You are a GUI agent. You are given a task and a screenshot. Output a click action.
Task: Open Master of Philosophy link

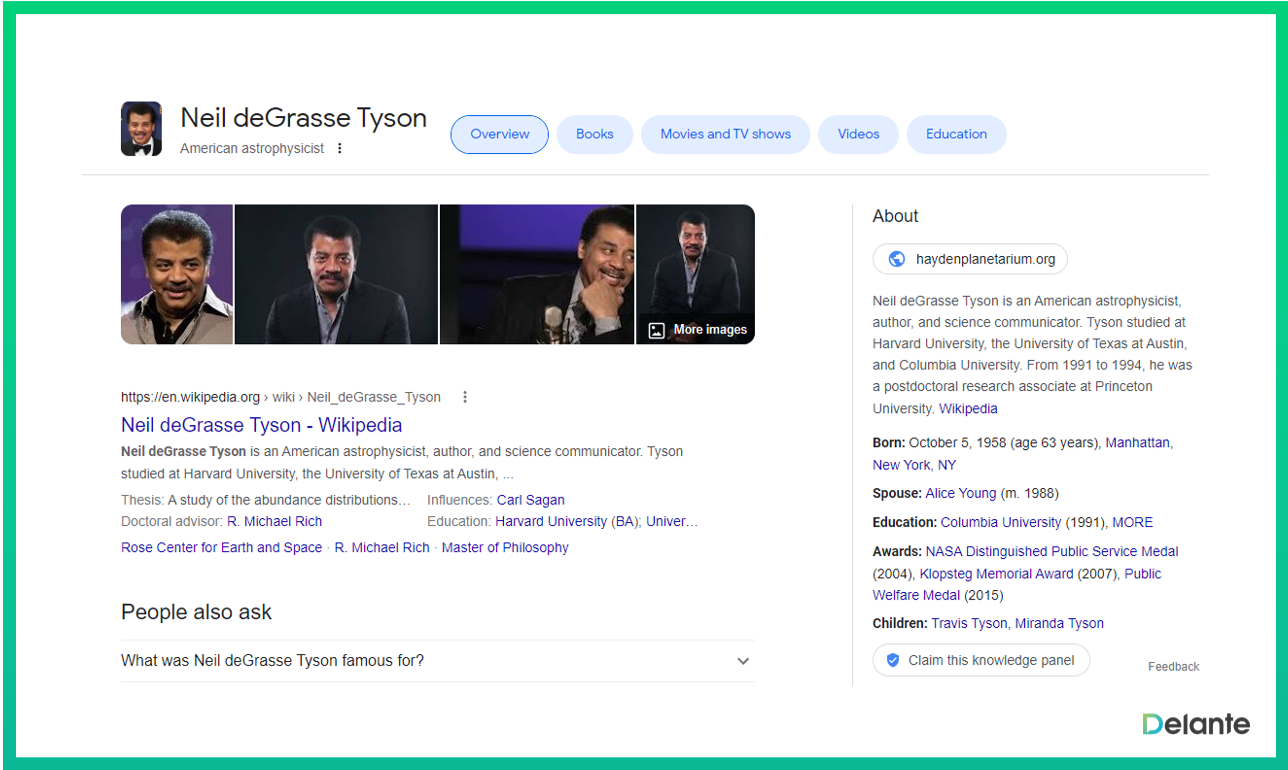tap(505, 547)
